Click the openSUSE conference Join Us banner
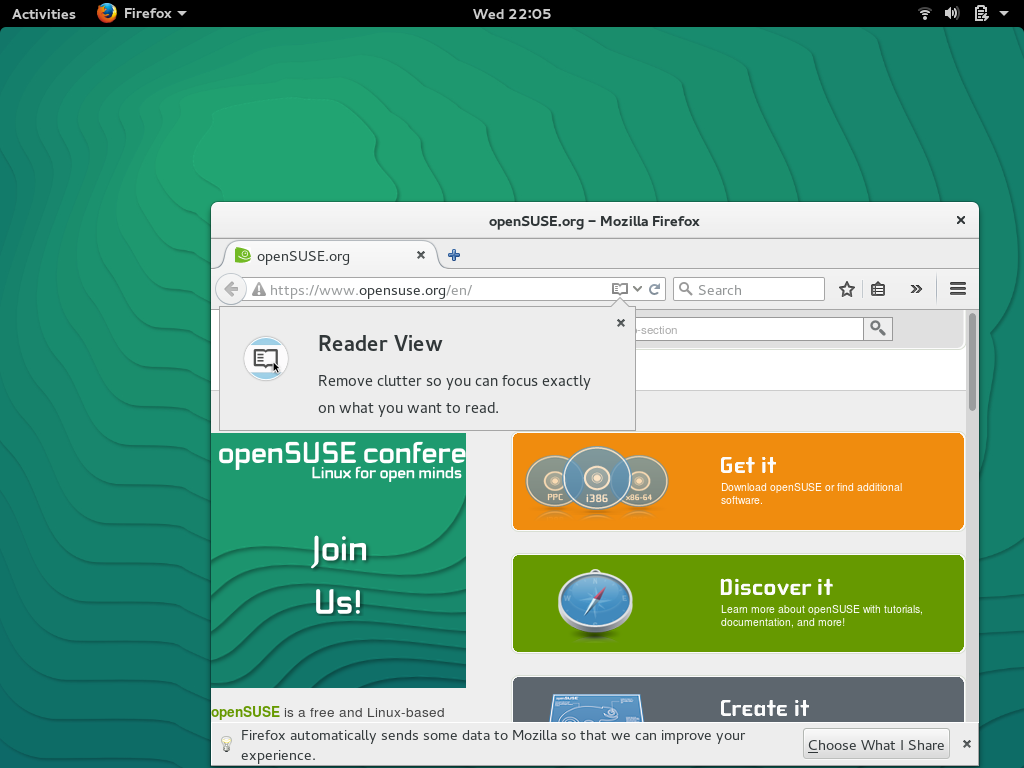Screen dimensions: 1024x768 pyautogui.click(x=338, y=560)
